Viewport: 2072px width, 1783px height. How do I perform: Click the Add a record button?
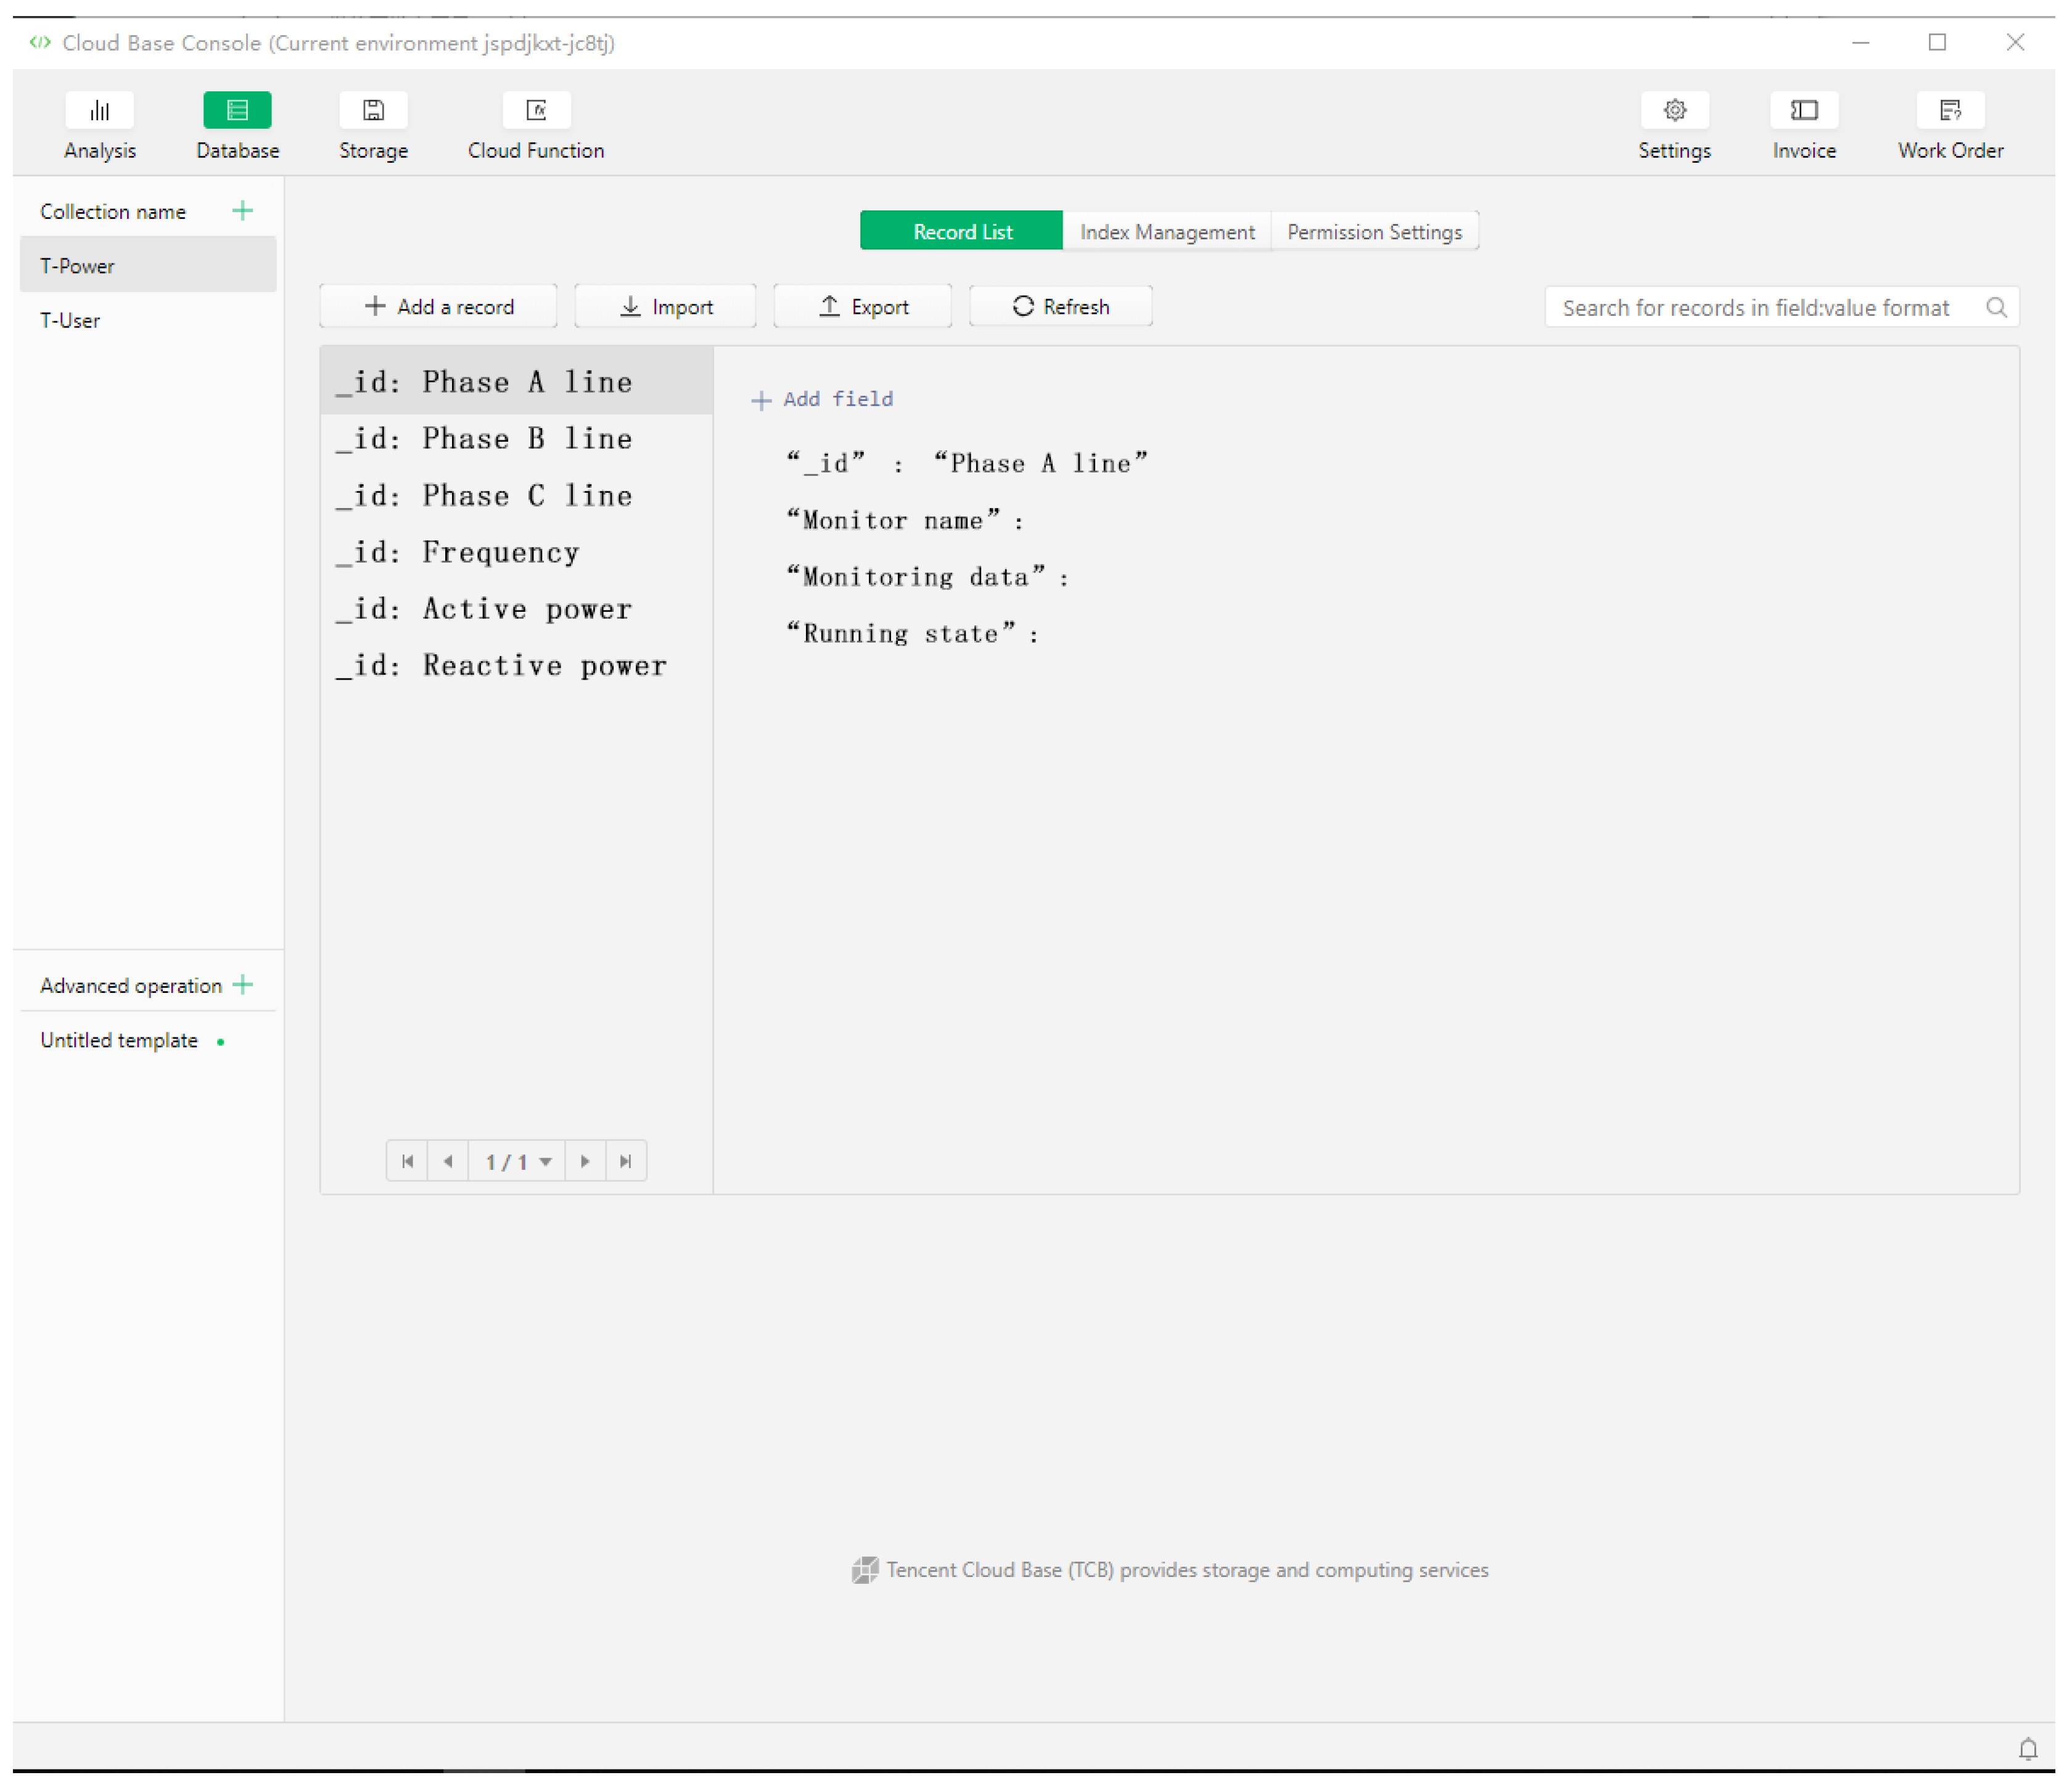pyautogui.click(x=438, y=307)
